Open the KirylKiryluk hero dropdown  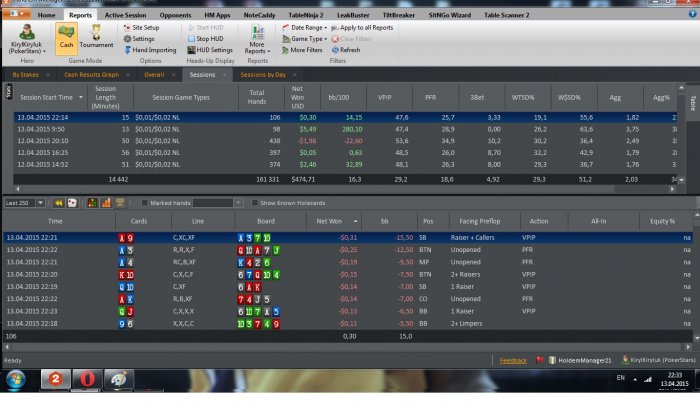click(27, 39)
